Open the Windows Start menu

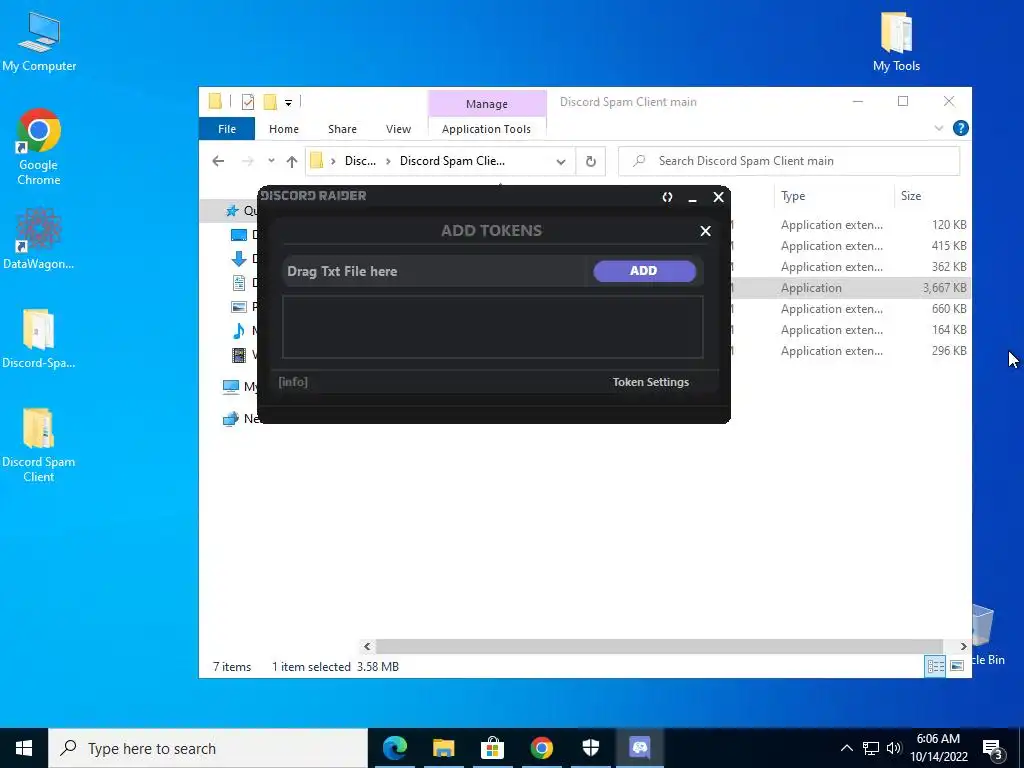24,748
